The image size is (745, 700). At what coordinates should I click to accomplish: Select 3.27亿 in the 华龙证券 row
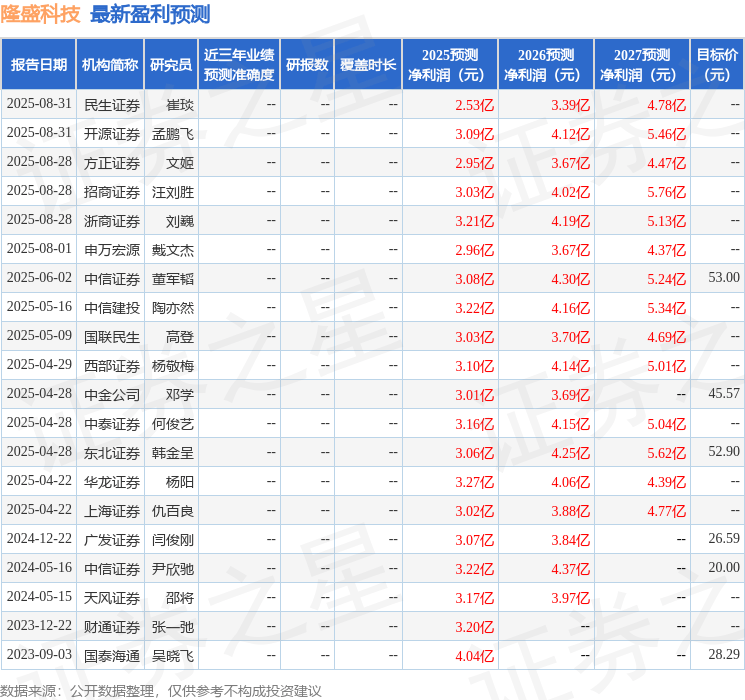(475, 482)
